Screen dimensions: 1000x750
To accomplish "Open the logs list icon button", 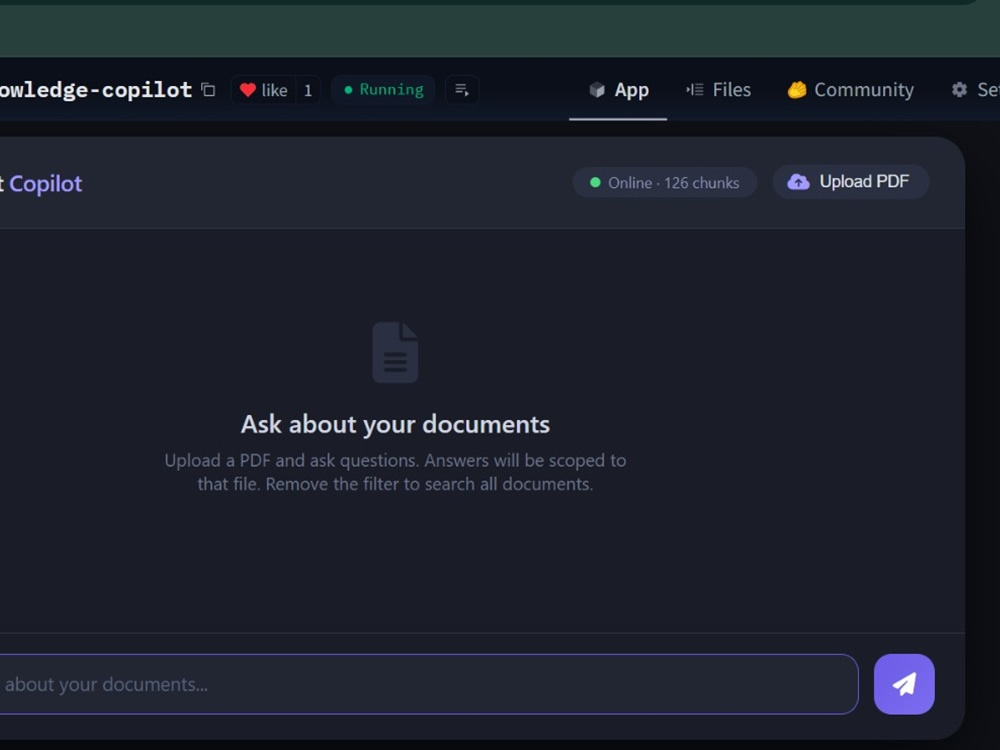I will point(462,90).
